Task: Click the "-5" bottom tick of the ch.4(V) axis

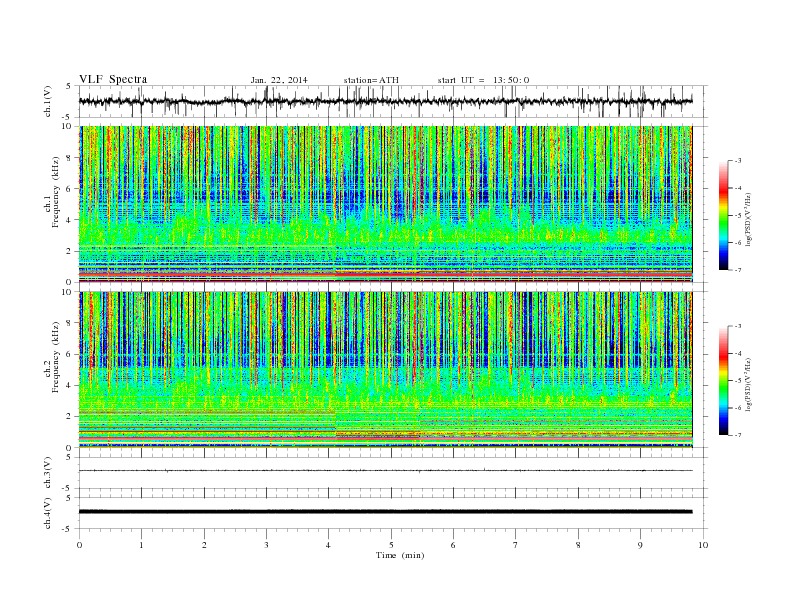Action: [67, 529]
